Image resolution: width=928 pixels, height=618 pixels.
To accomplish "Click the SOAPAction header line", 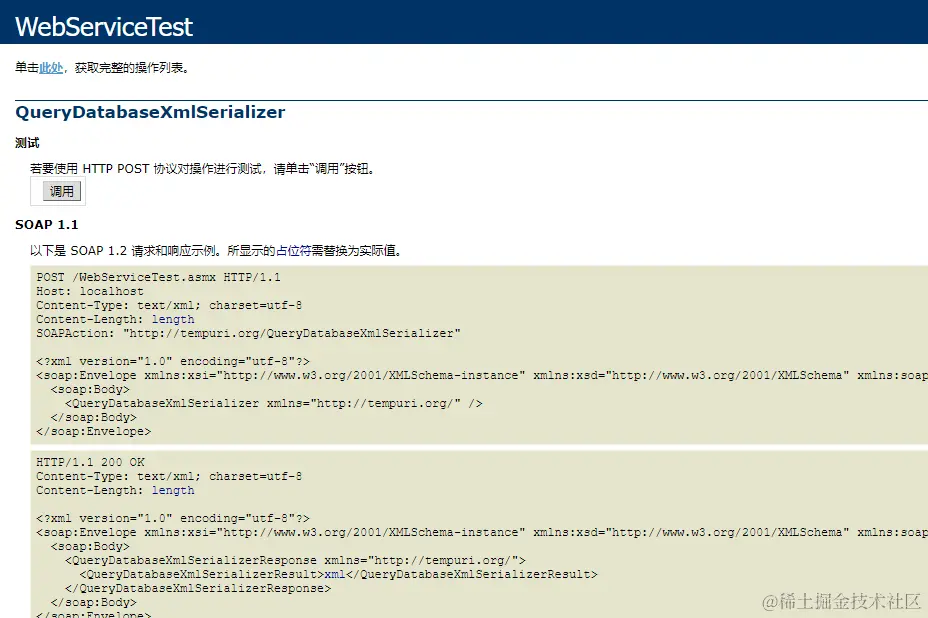I will point(249,333).
